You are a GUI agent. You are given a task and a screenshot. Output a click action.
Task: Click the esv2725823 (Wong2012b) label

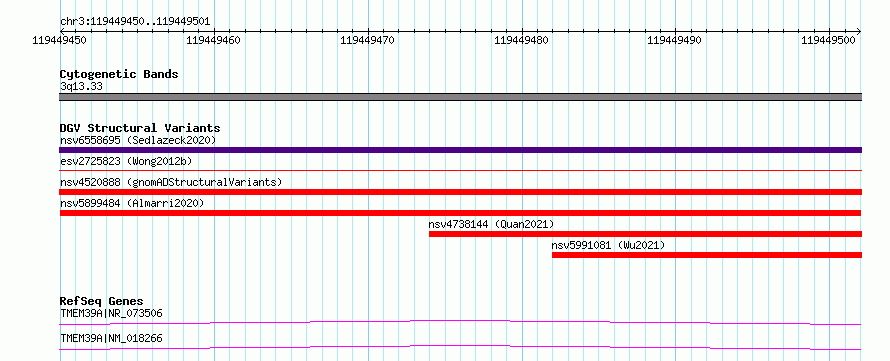[x=126, y=161]
